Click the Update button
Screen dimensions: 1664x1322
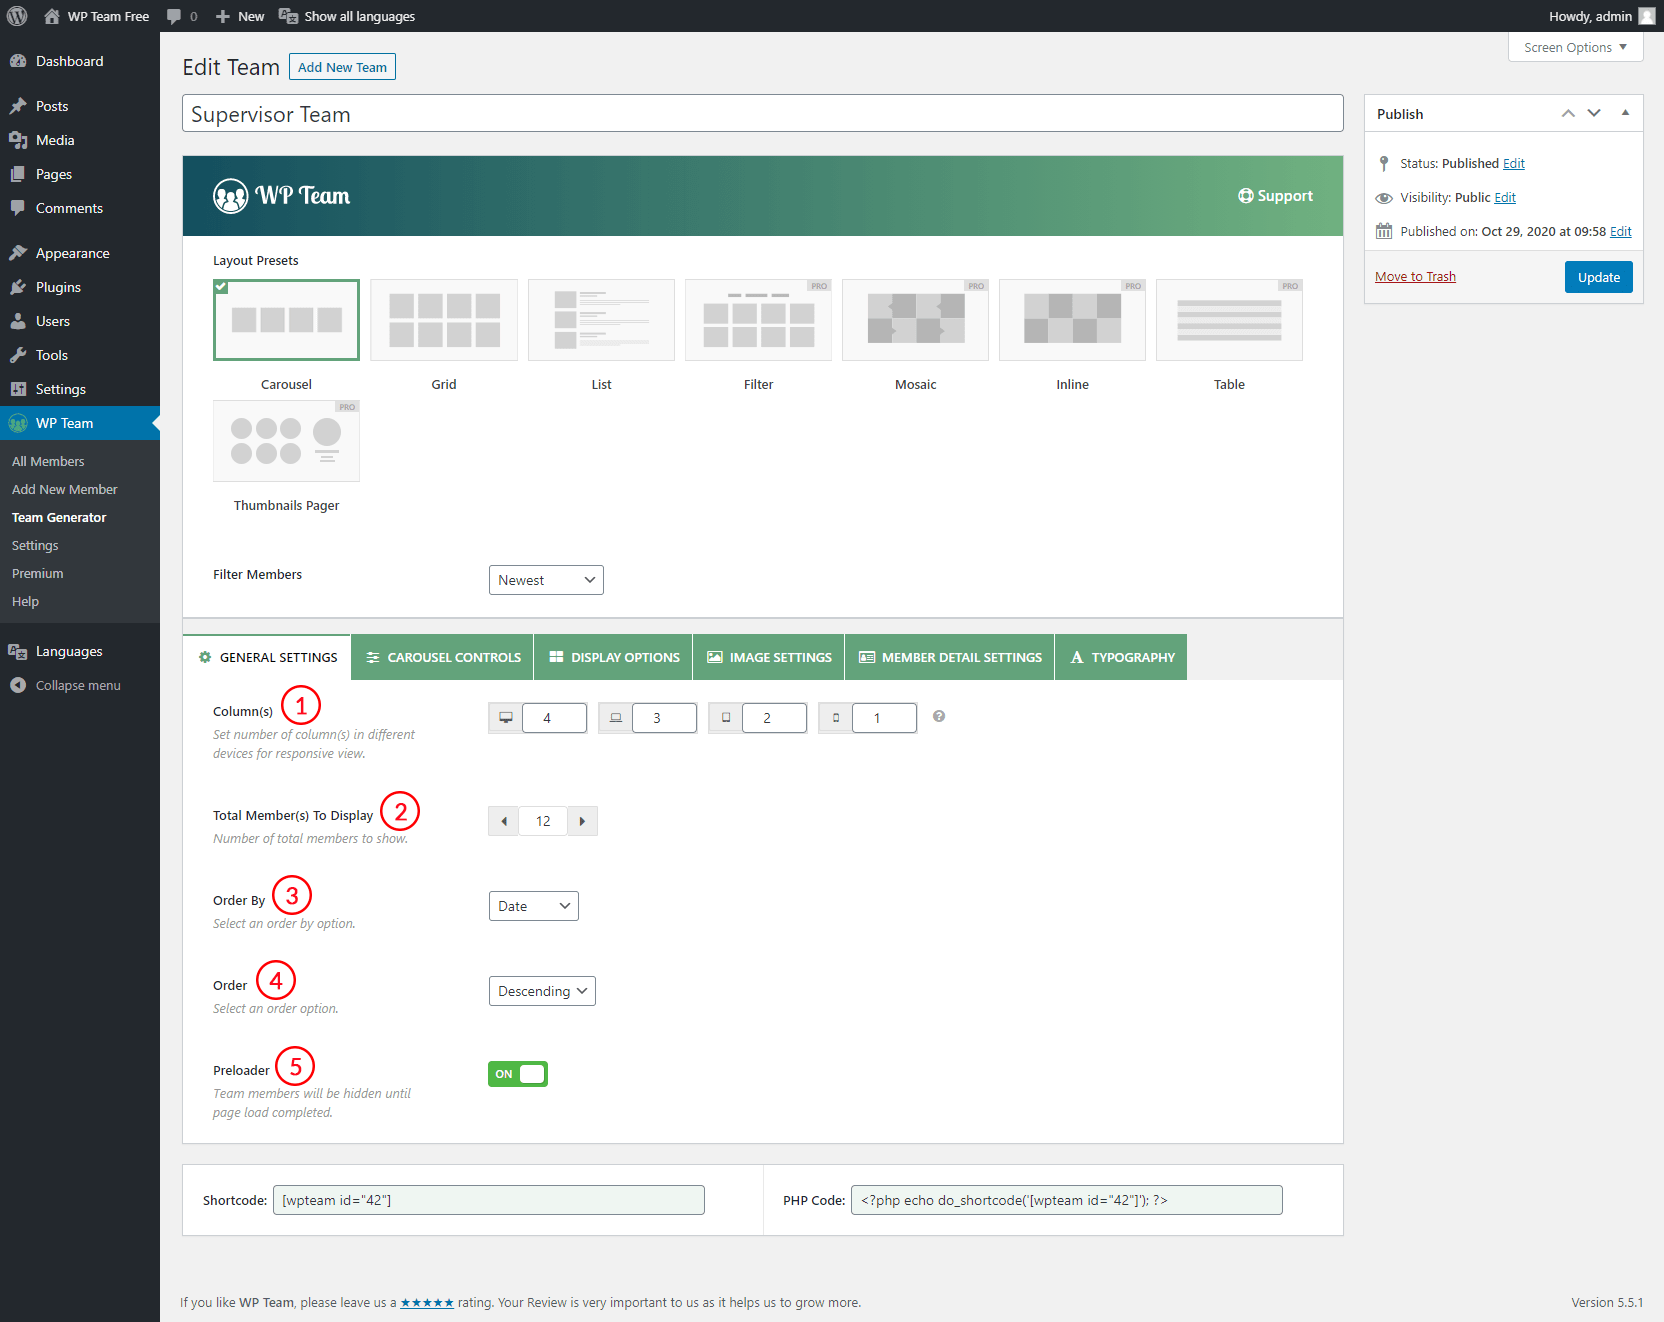[x=1598, y=277]
